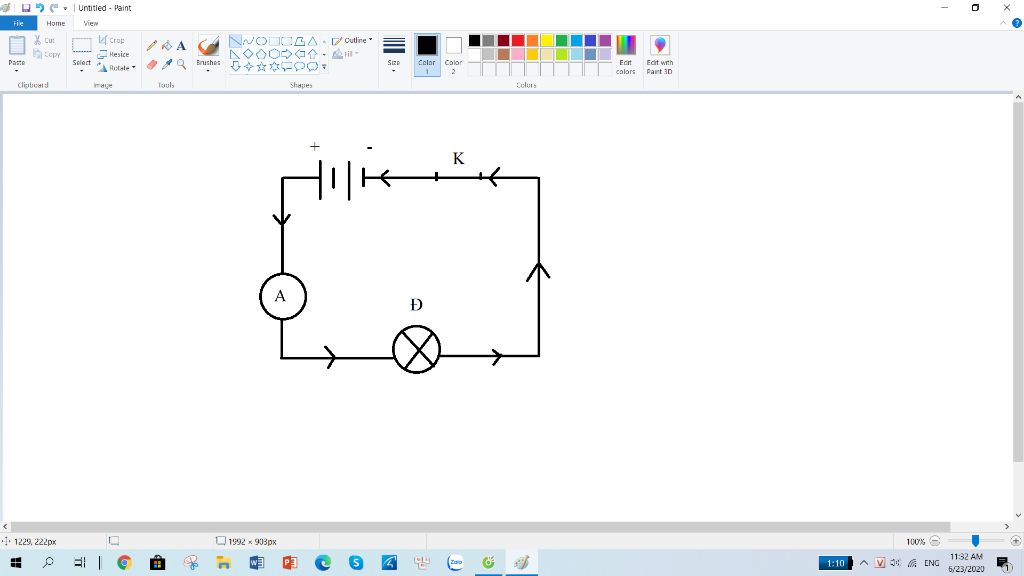Pick the Down arrow shape
This screenshot has height=576, width=1024.
coord(235,67)
